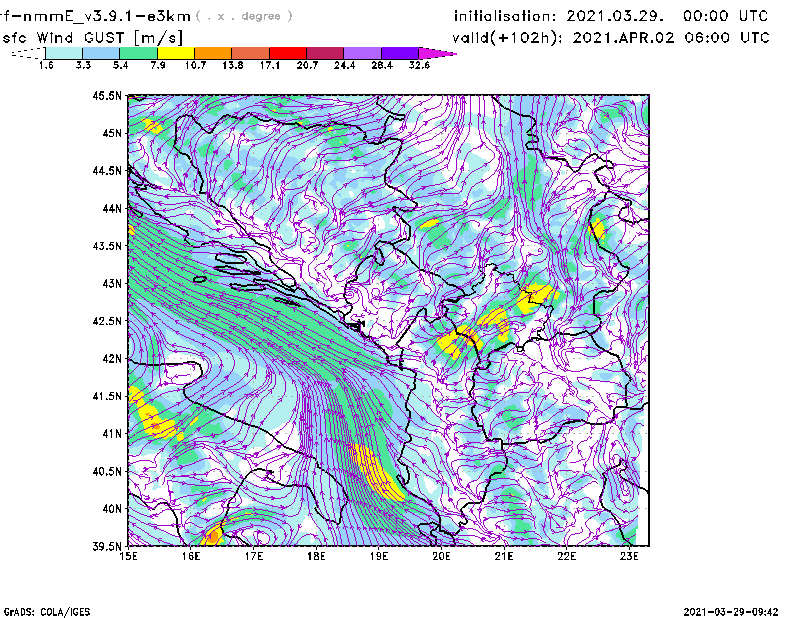This screenshot has width=800, height=618.
Task: Click the legend value 28.4
Action: (x=382, y=65)
